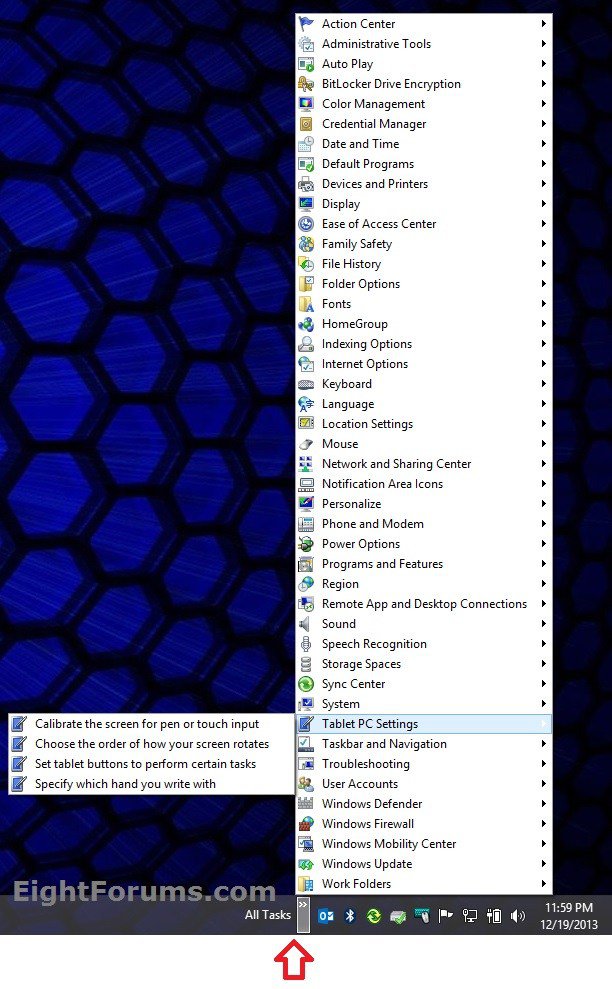Click the HomeGroup spheres icon
The image size is (612, 989).
(306, 324)
